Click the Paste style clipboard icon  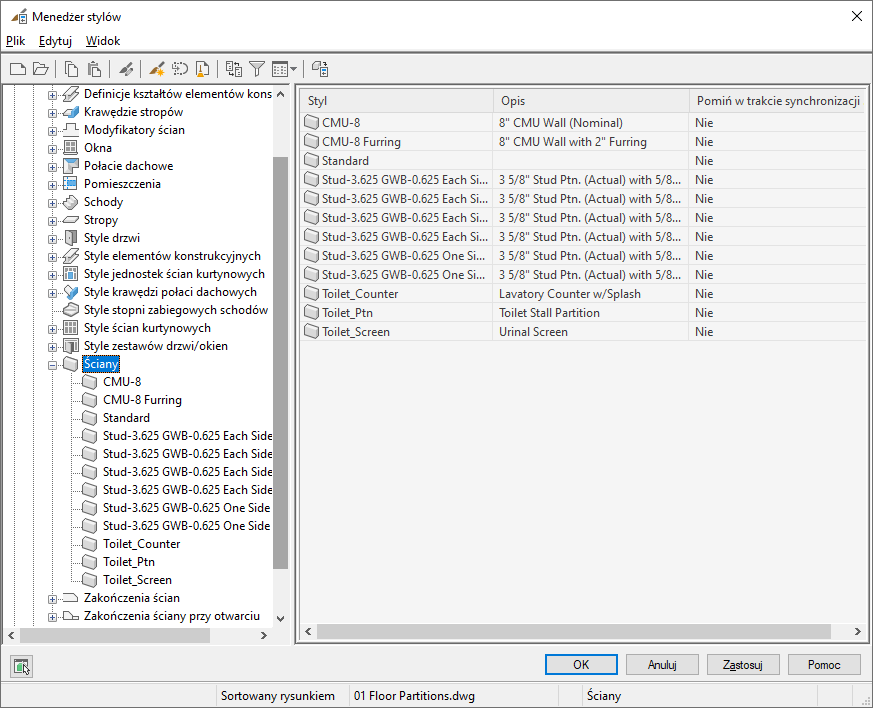[95, 69]
